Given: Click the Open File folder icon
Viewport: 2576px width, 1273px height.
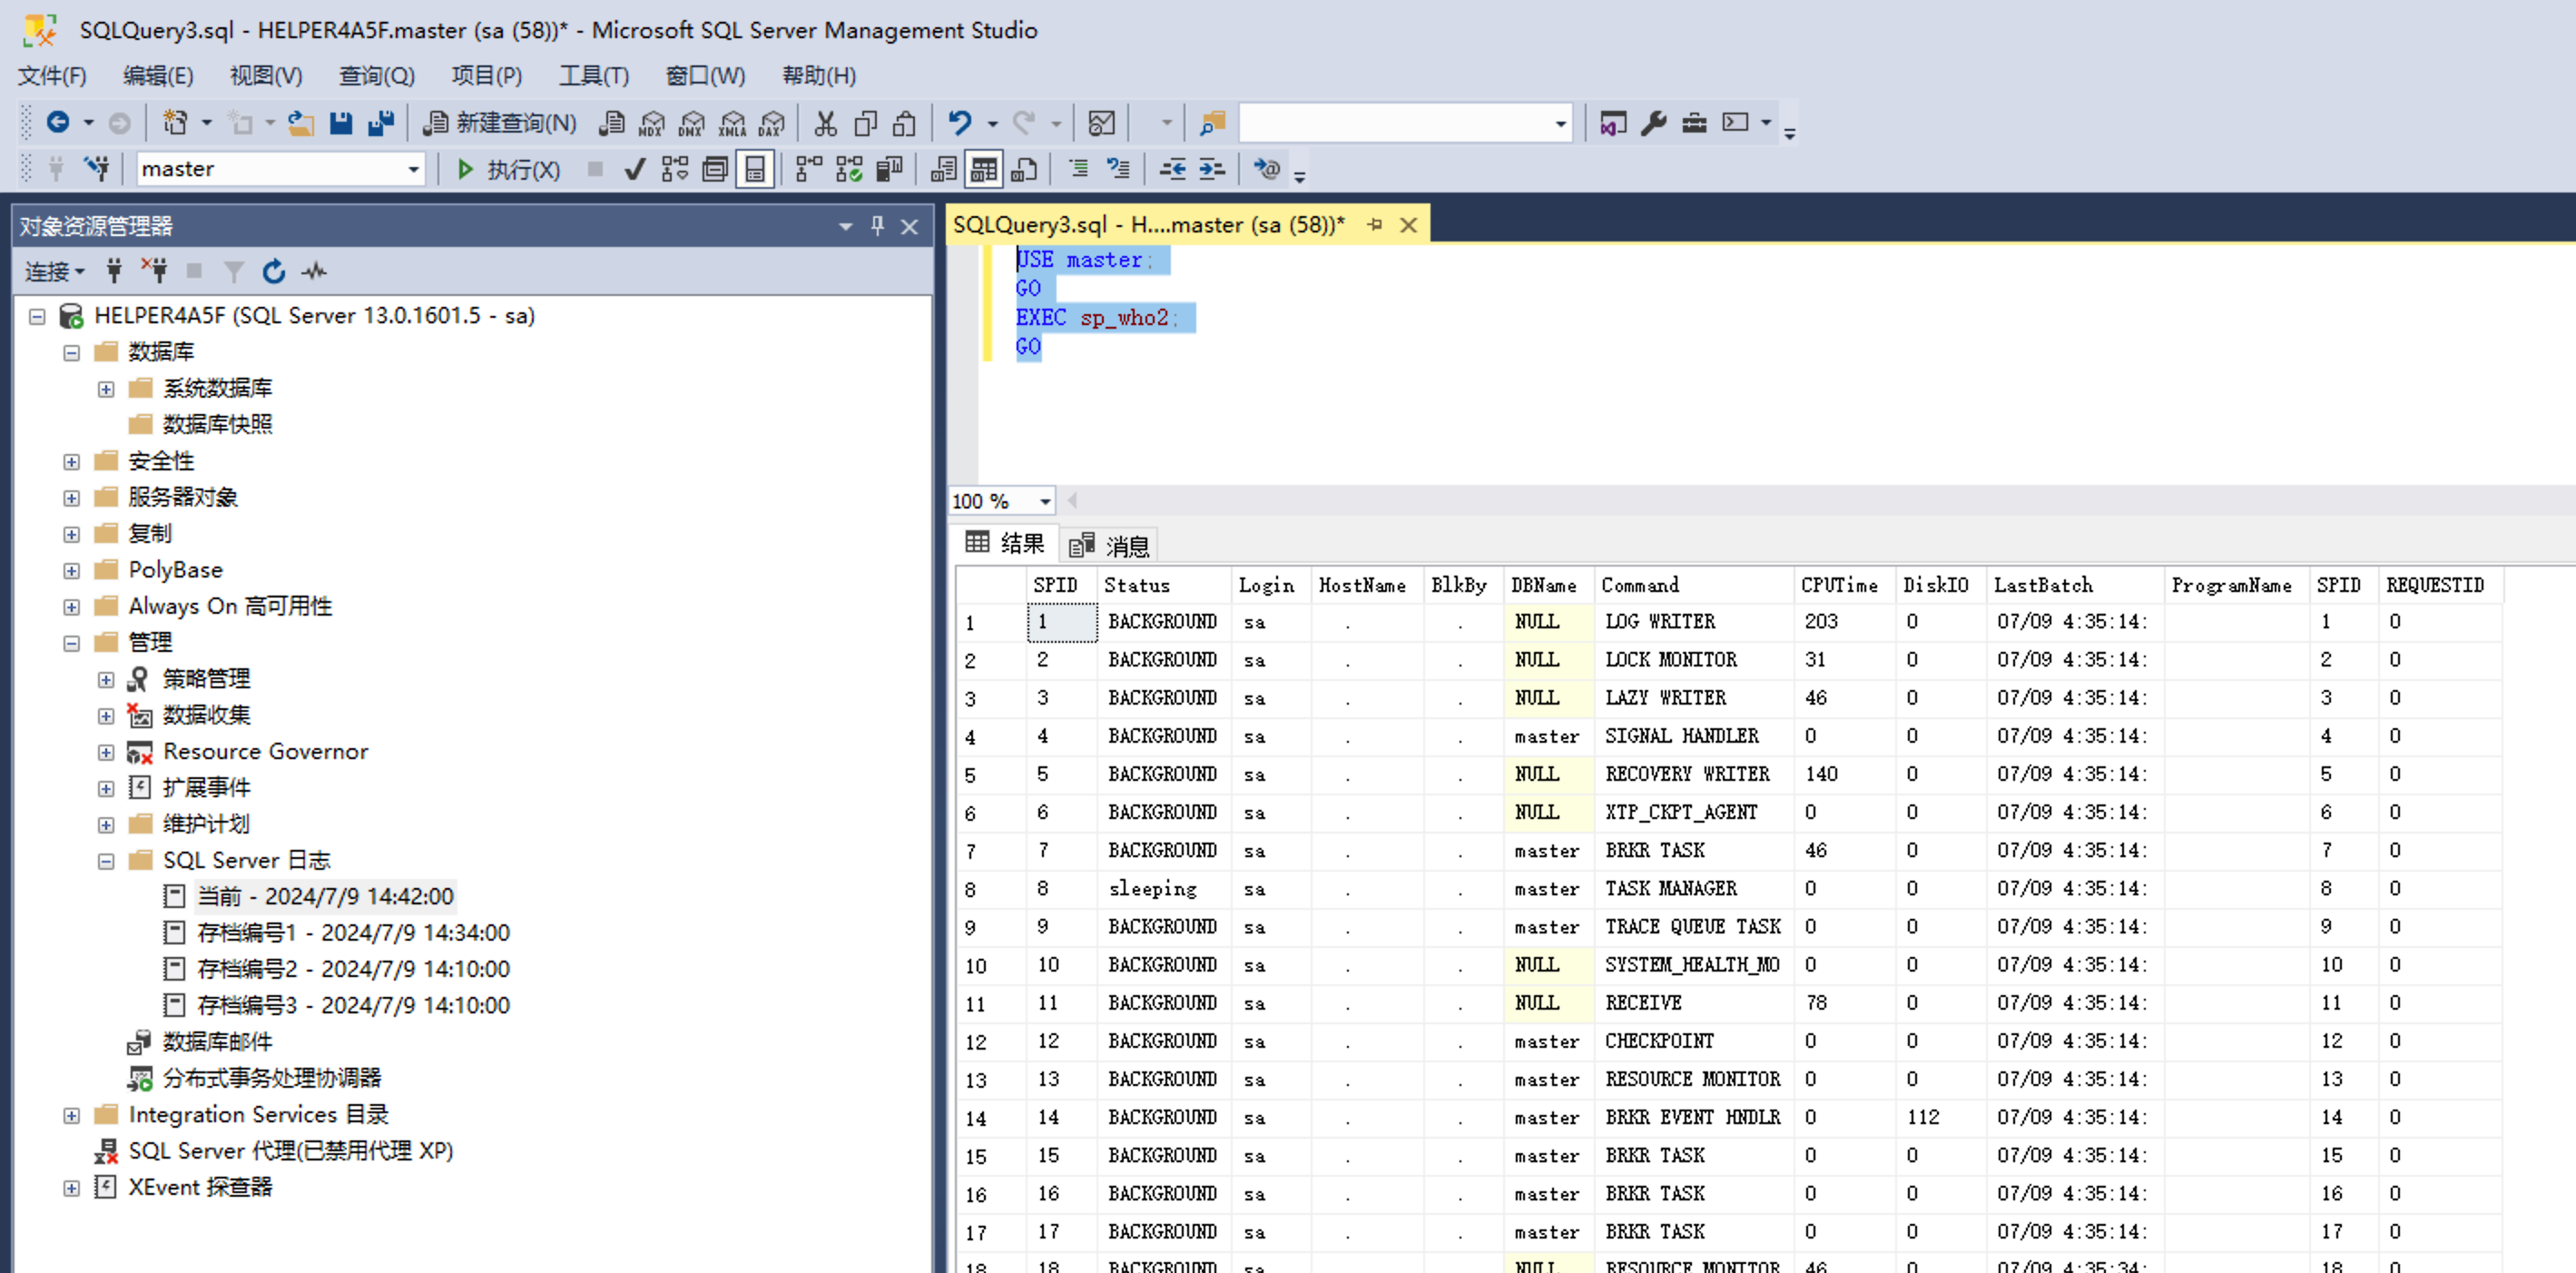Looking at the screenshot, I should click(301, 123).
